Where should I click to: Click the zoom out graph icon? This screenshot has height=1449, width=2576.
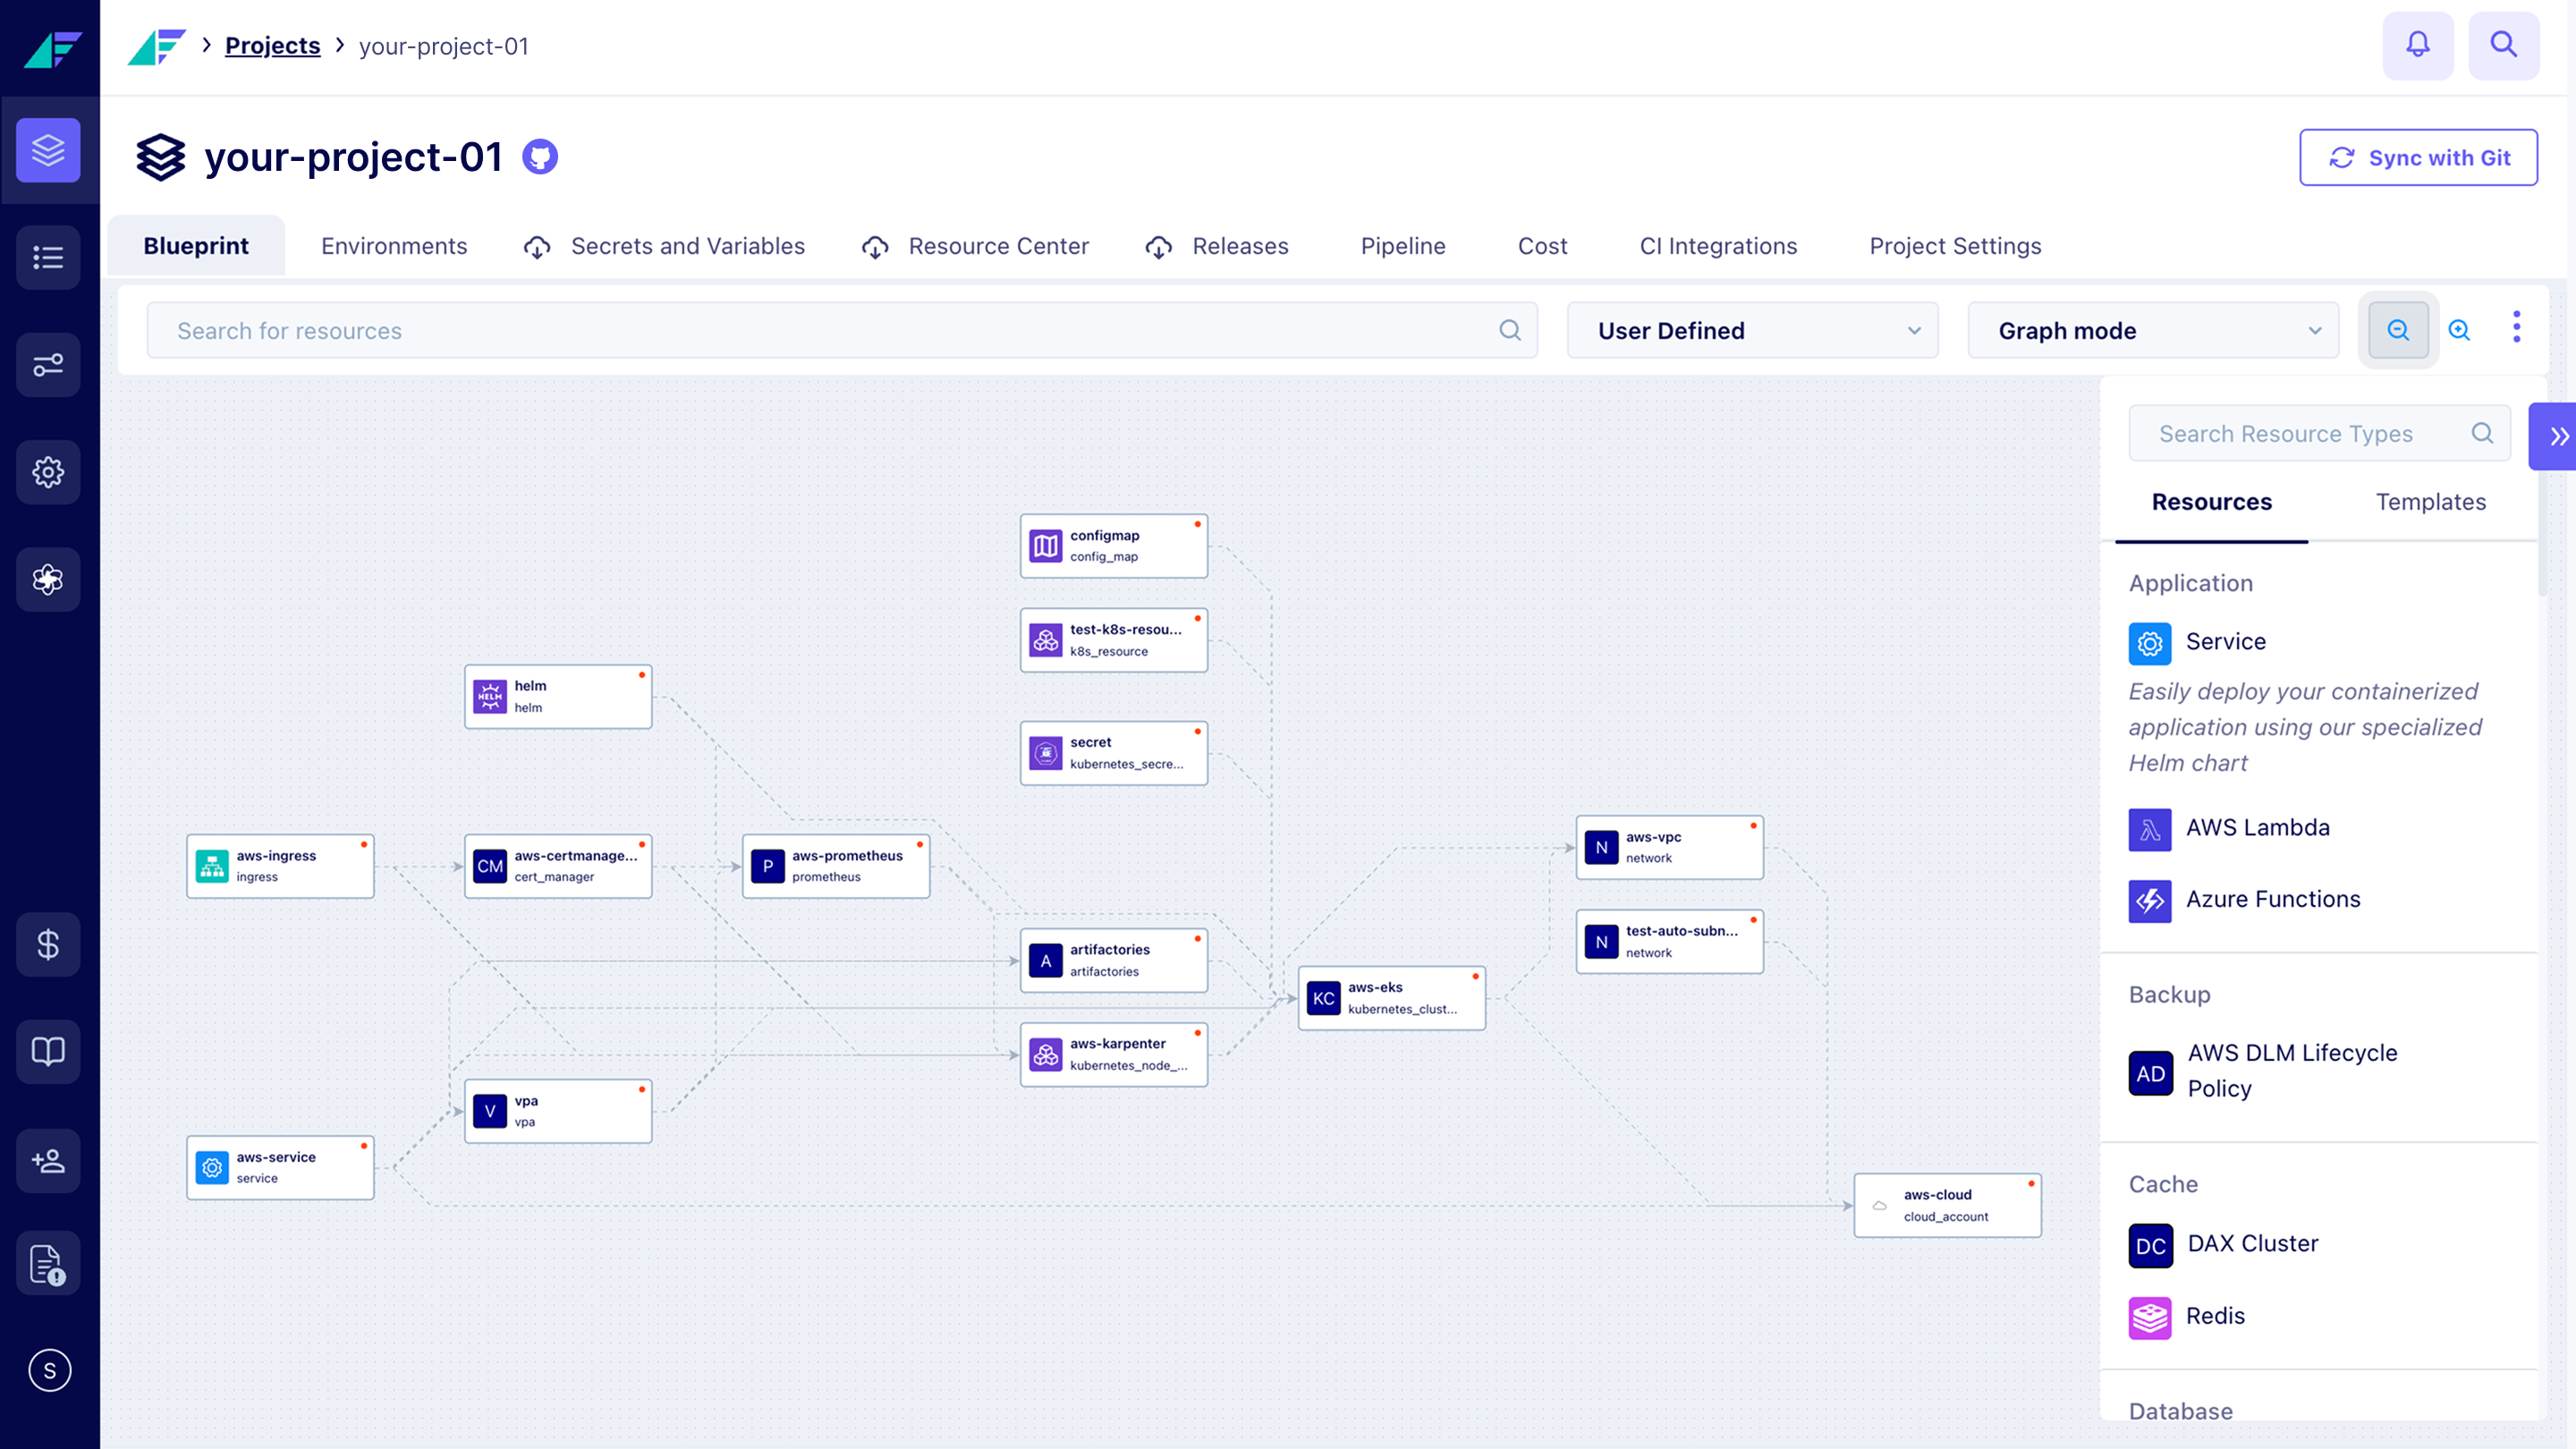coord(2398,330)
